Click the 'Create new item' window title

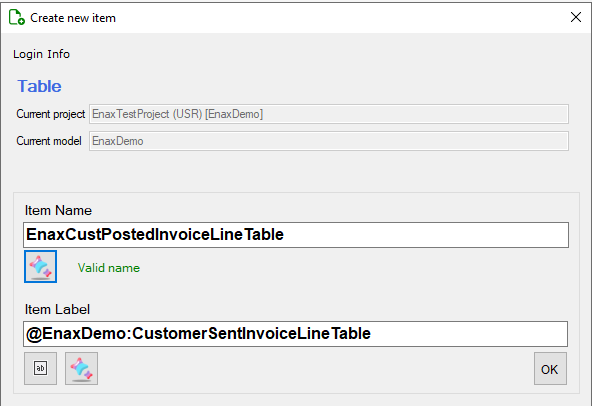pos(73,18)
